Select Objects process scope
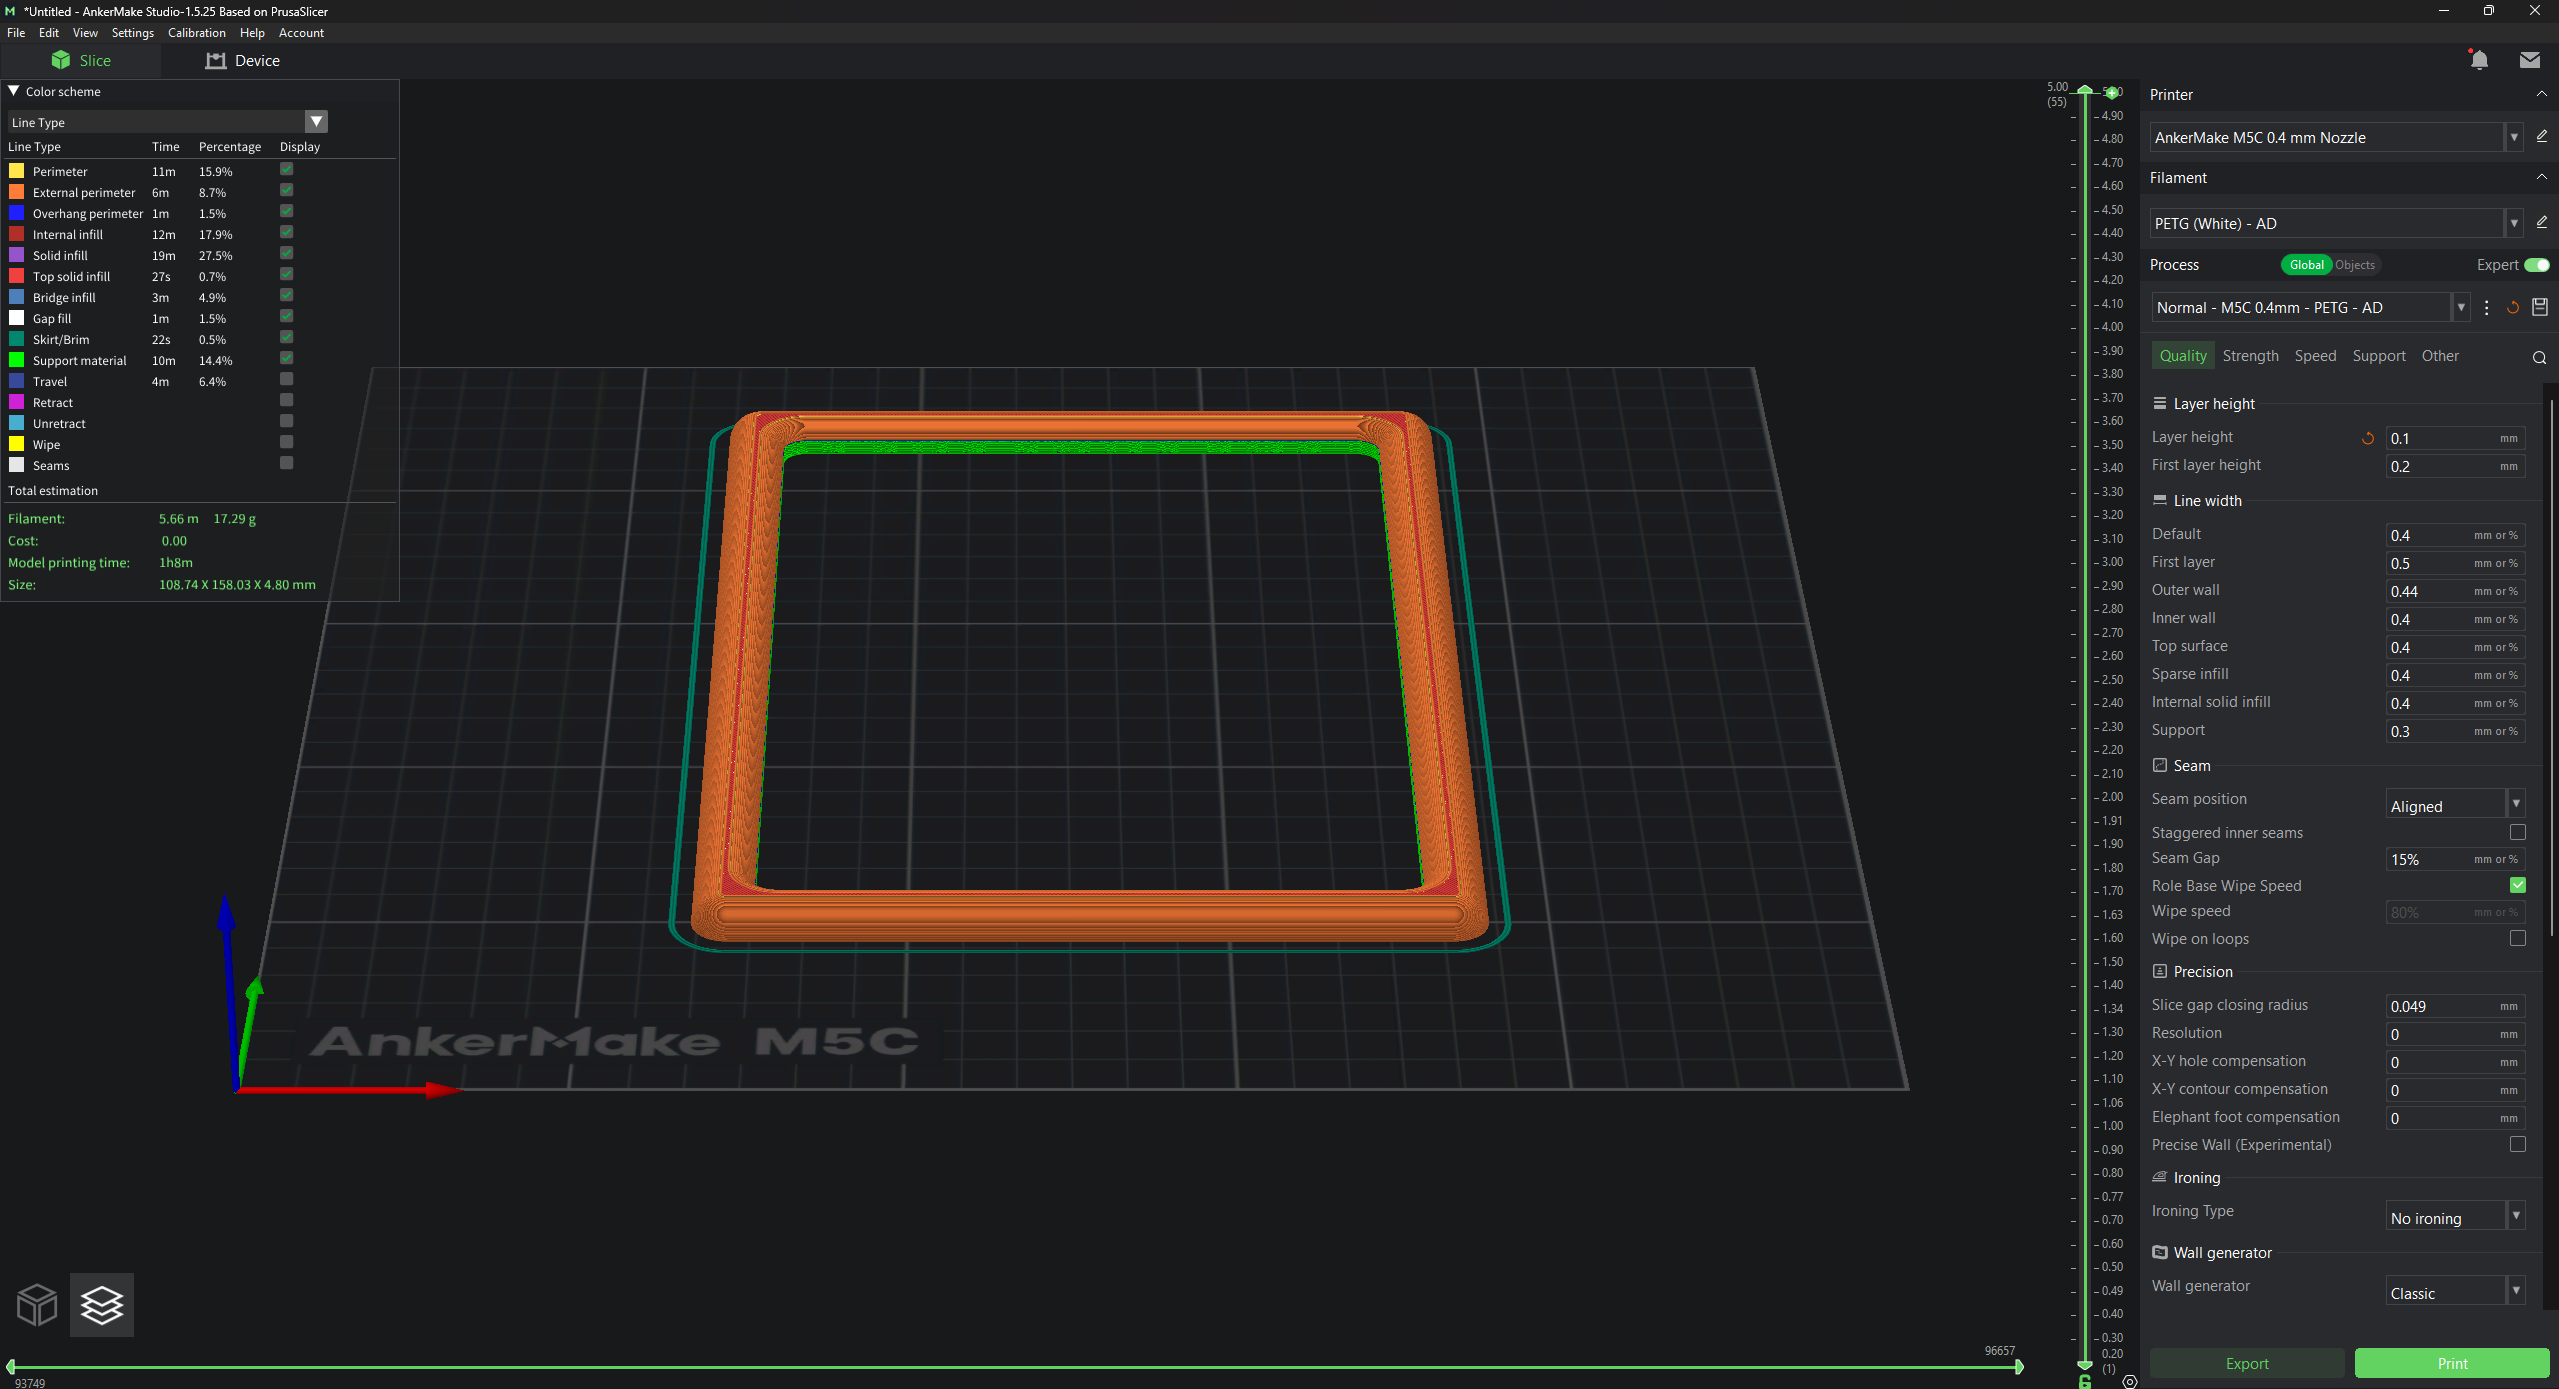The width and height of the screenshot is (2559, 1389). [2354, 265]
